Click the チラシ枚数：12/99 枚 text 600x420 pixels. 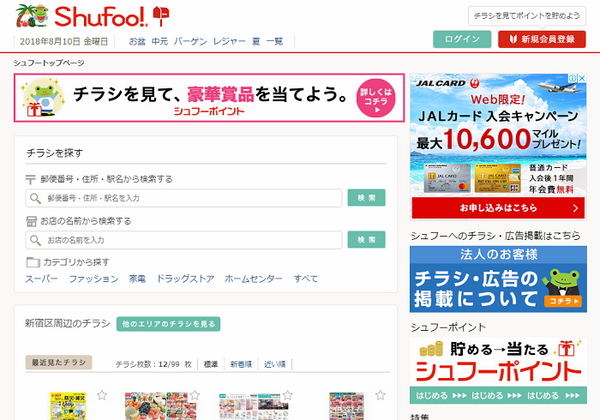[x=153, y=364]
